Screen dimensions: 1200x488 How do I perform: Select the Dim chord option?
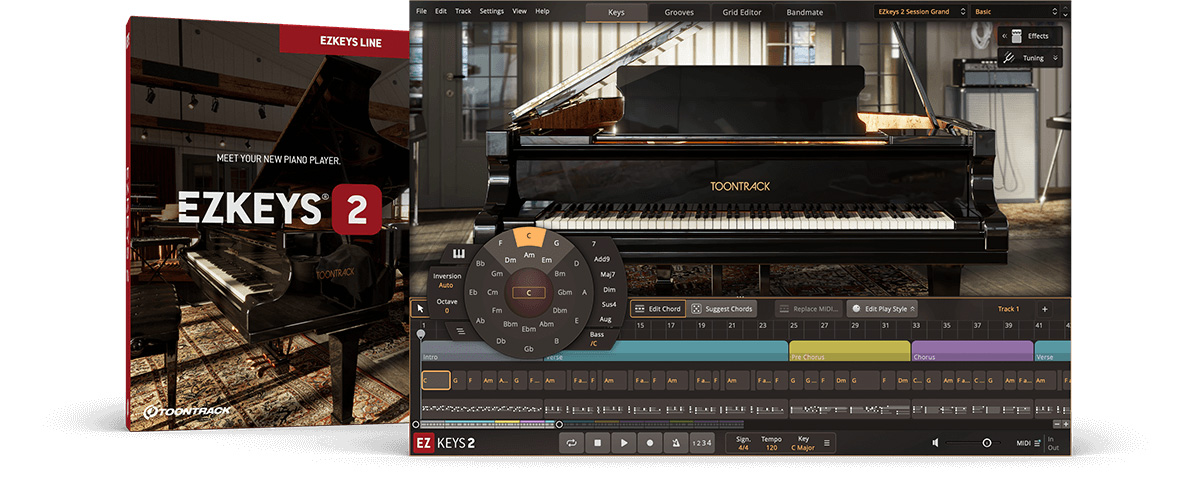608,289
